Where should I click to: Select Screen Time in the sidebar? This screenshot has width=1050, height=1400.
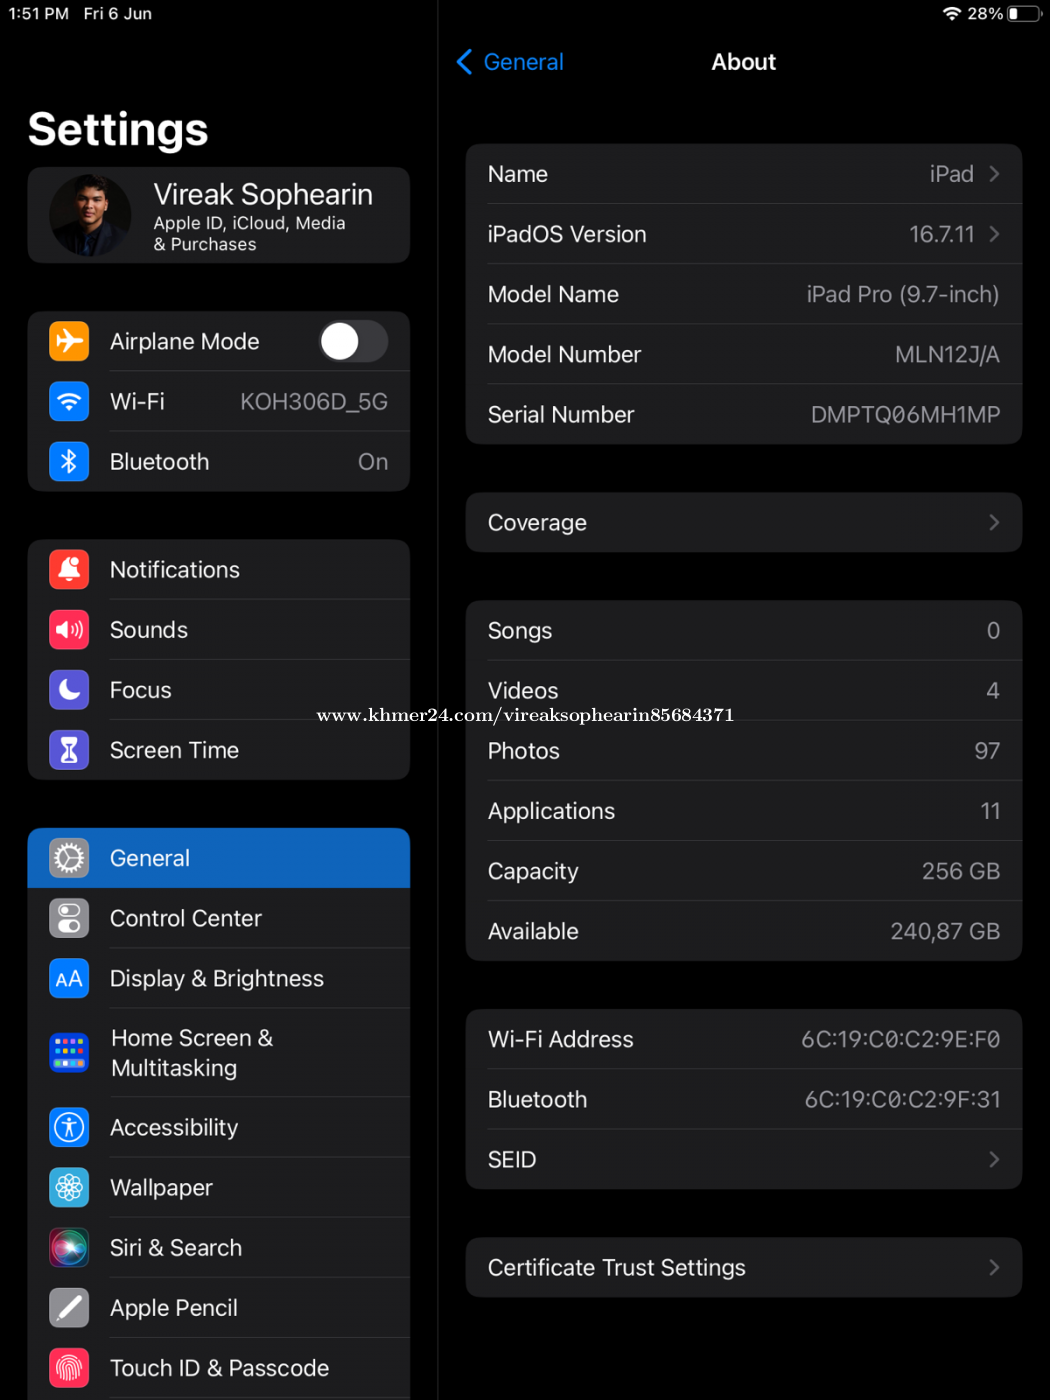219,749
